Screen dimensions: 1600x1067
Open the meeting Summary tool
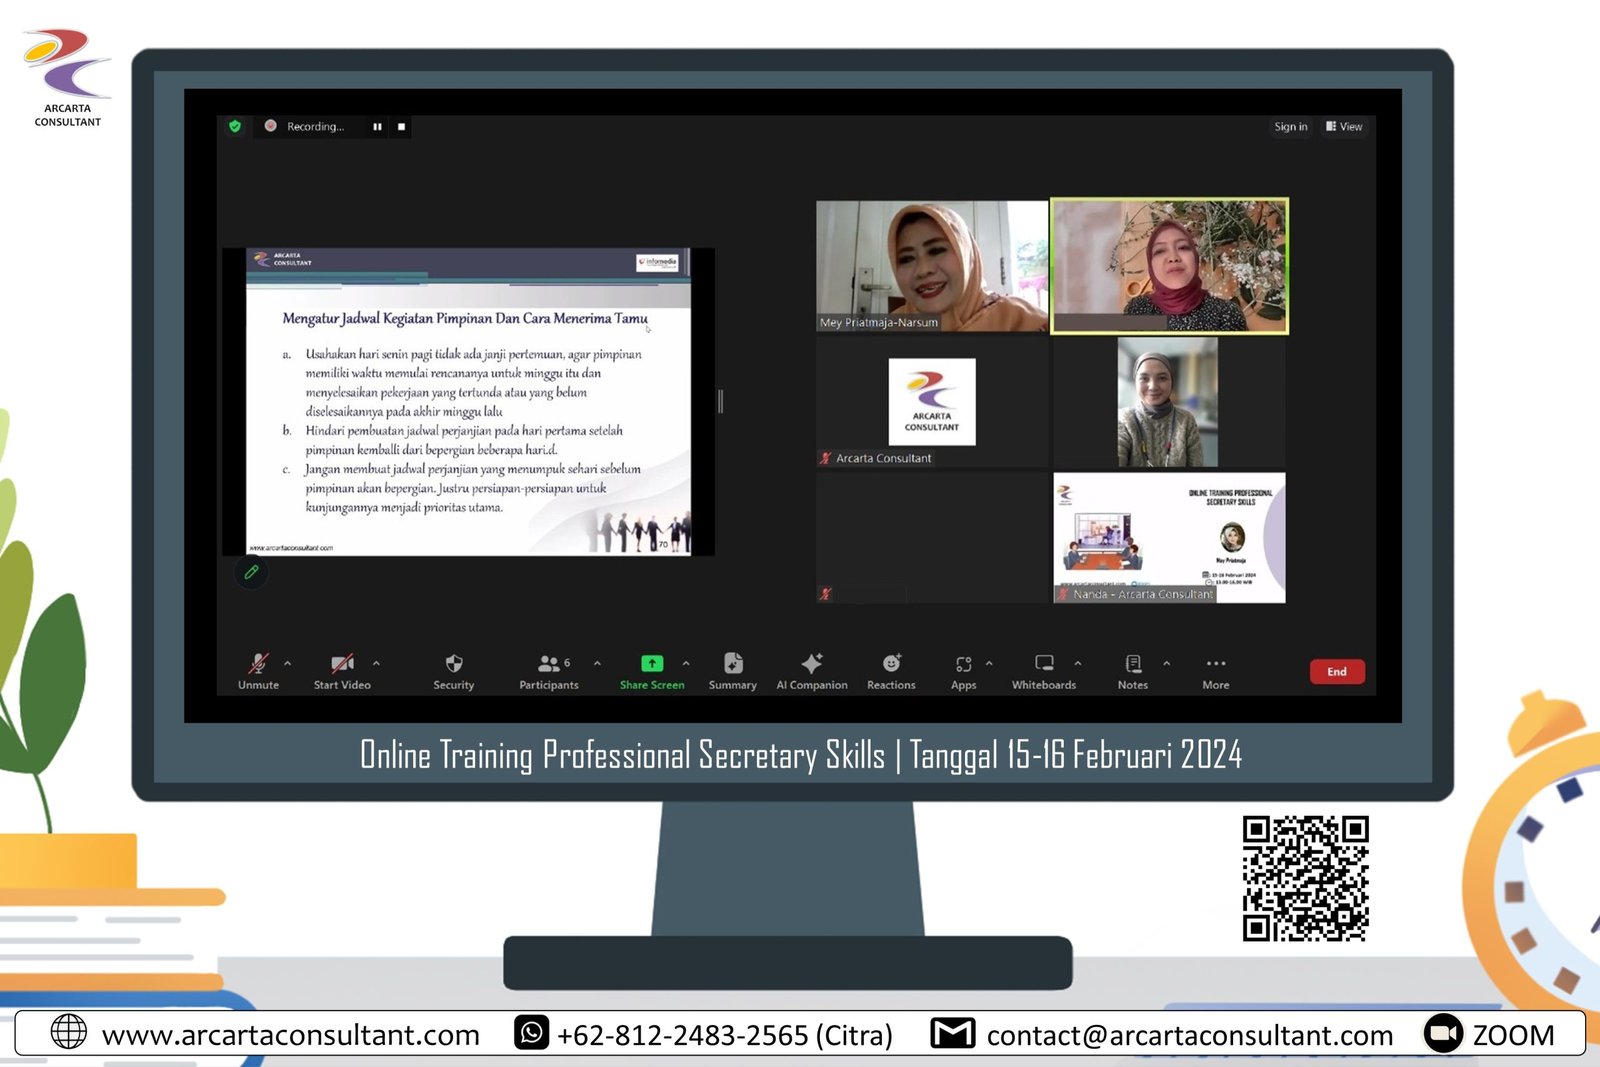(733, 665)
